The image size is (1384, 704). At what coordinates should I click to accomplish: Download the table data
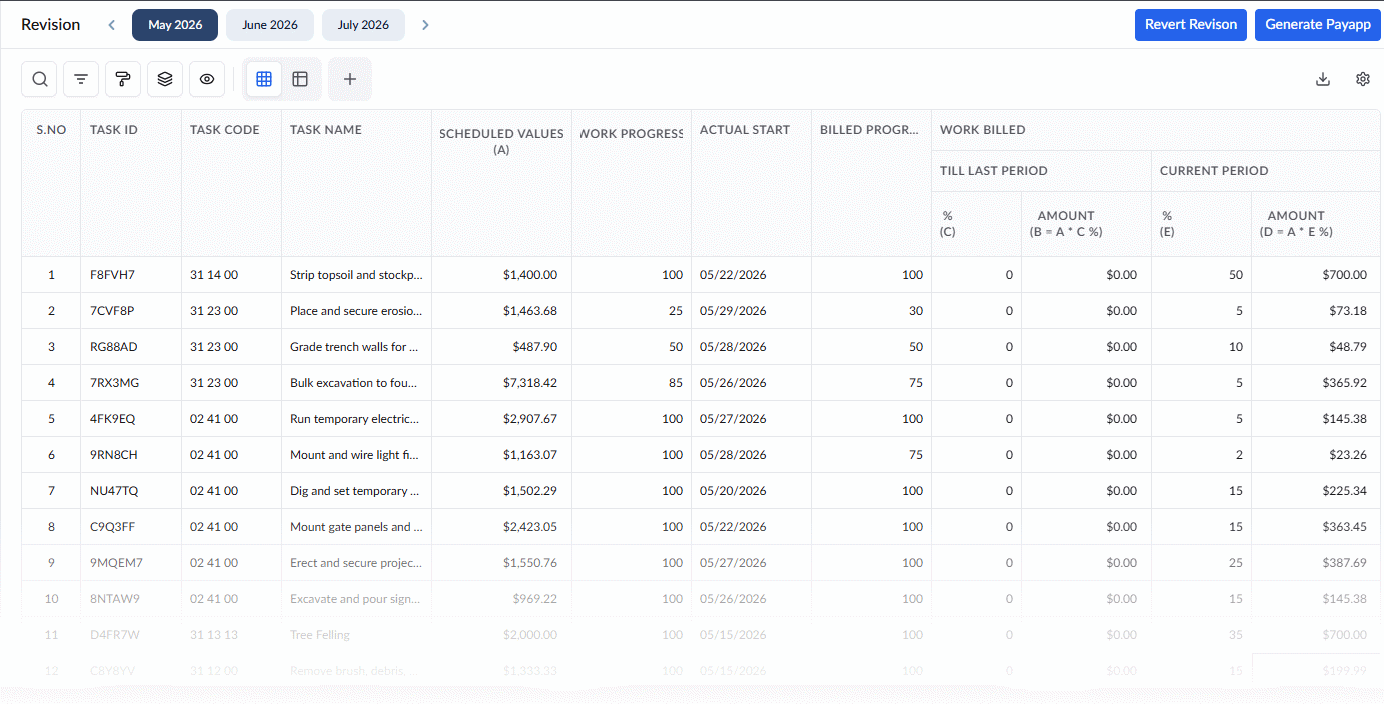coord(1323,79)
